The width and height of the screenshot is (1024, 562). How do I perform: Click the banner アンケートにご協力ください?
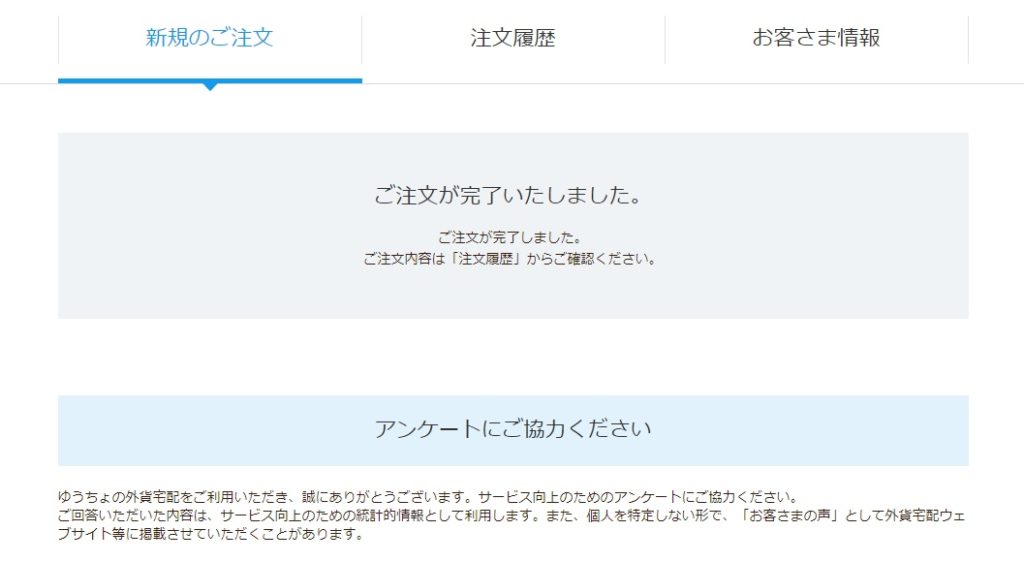pos(513,430)
